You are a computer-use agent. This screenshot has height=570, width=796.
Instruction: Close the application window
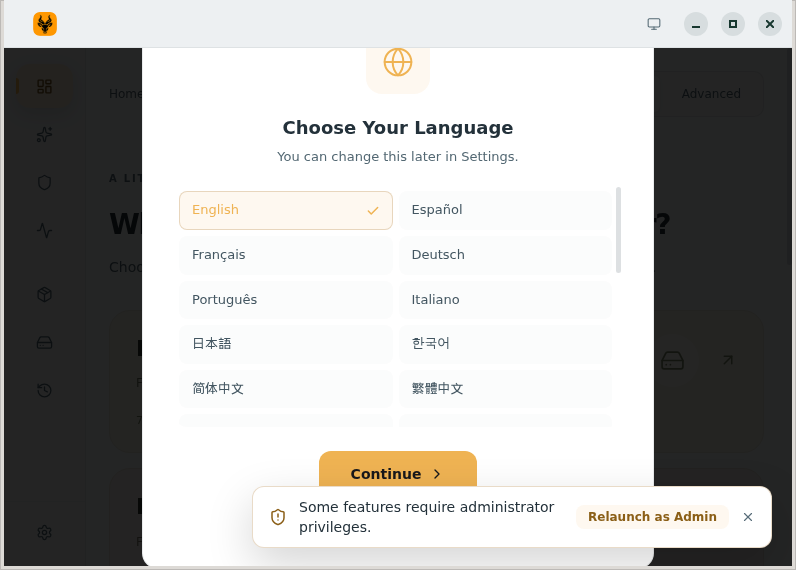[770, 24]
